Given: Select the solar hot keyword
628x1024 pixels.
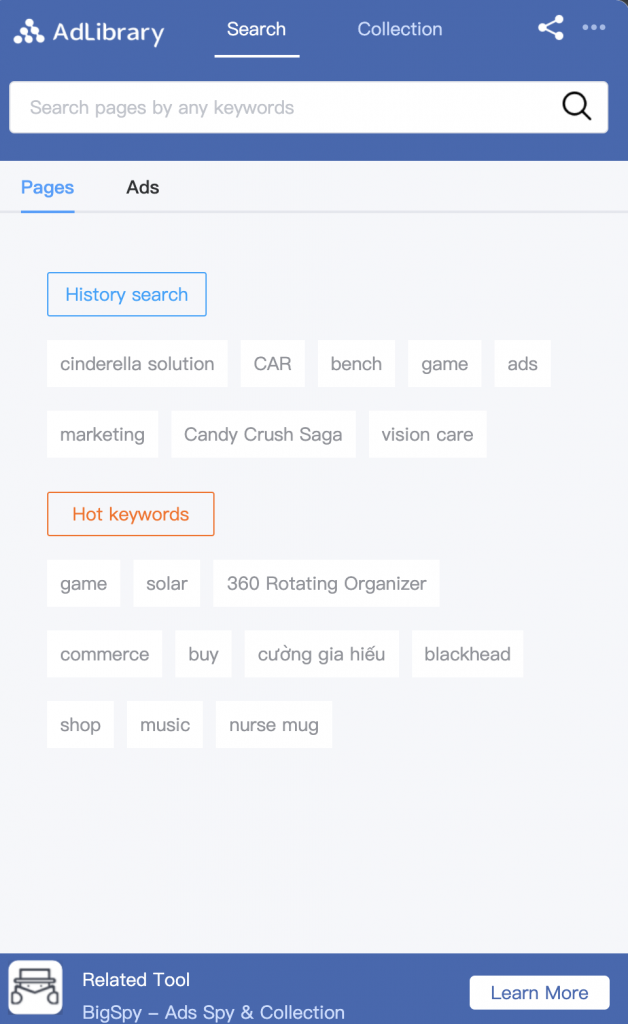Looking at the screenshot, I should point(166,583).
